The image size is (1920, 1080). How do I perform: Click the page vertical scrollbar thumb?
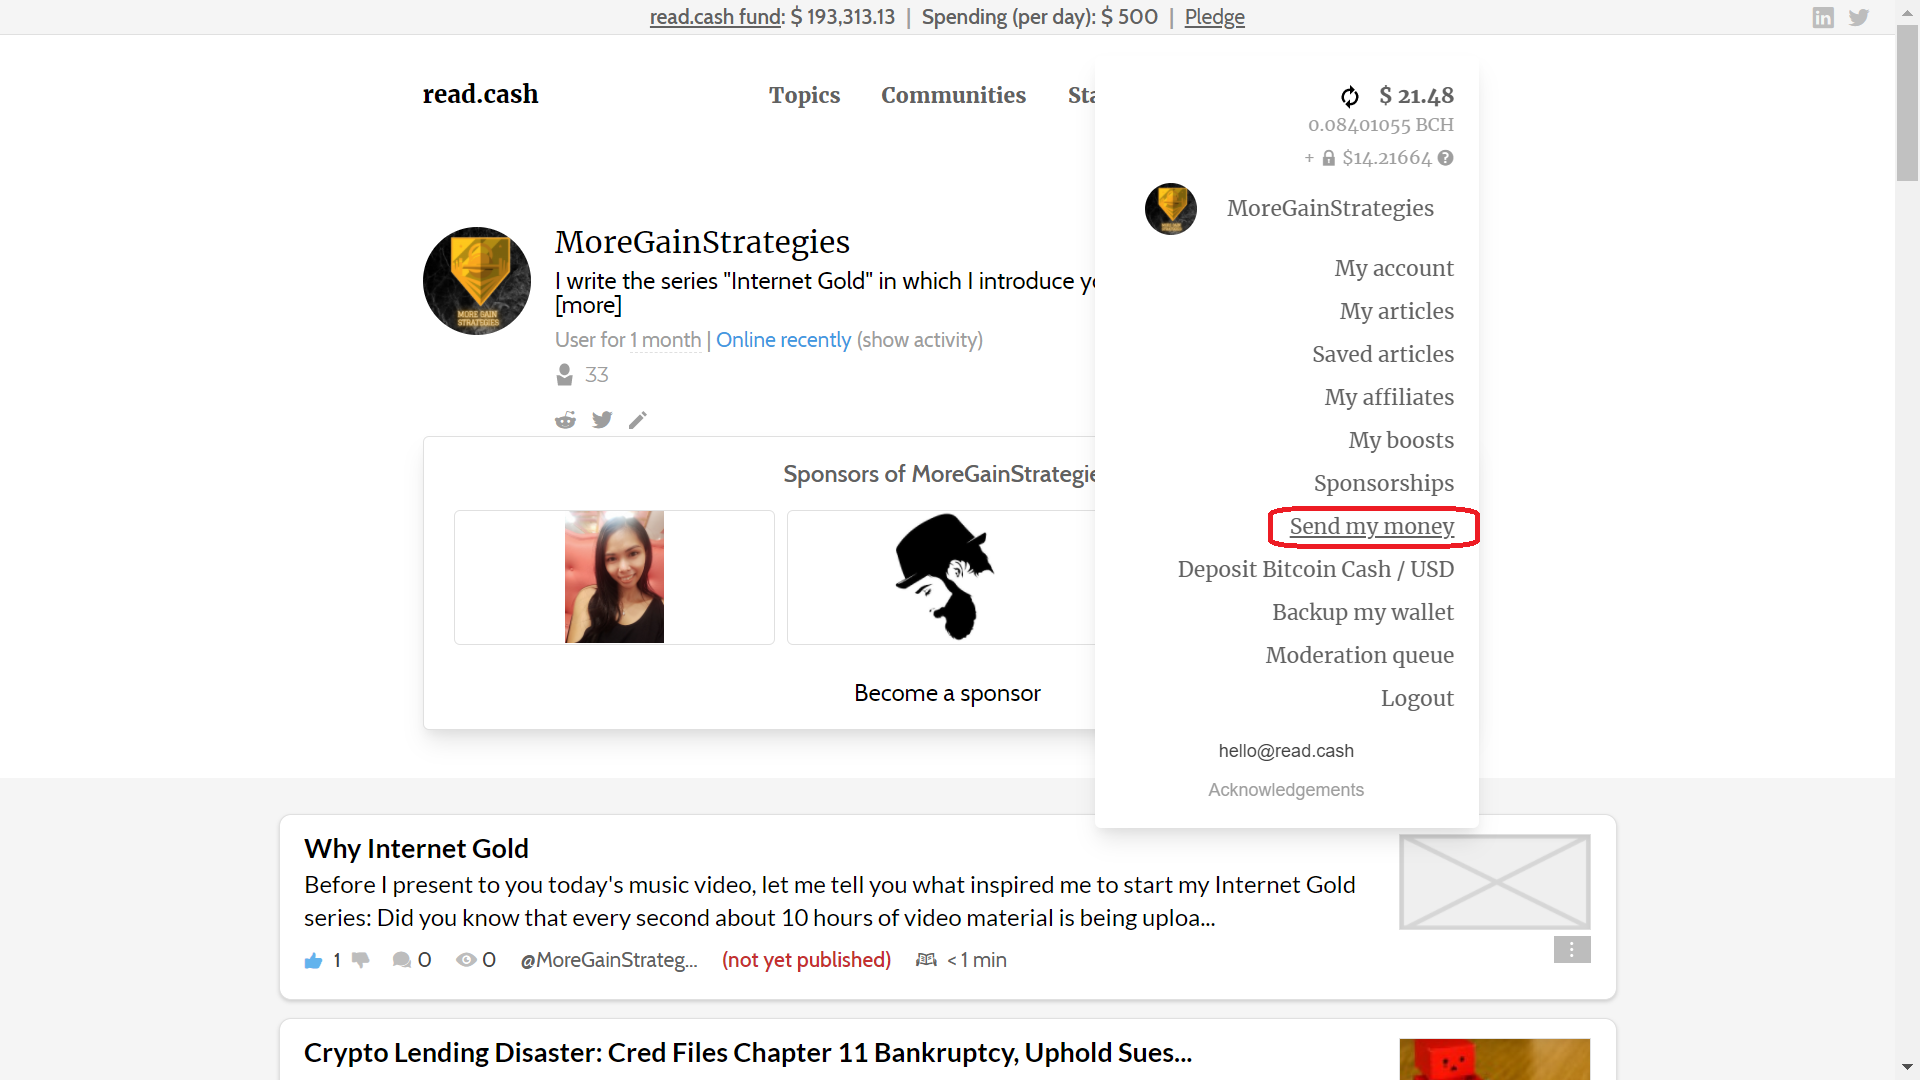(x=1908, y=105)
